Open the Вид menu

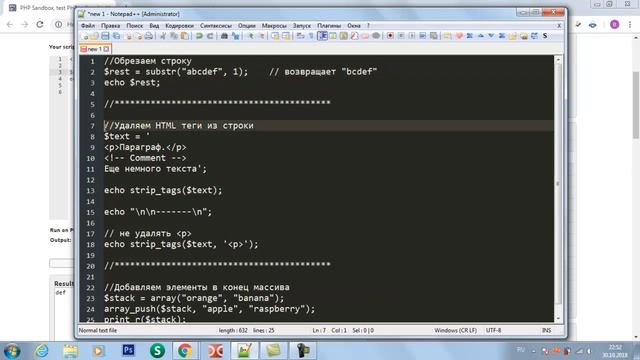pyautogui.click(x=154, y=26)
